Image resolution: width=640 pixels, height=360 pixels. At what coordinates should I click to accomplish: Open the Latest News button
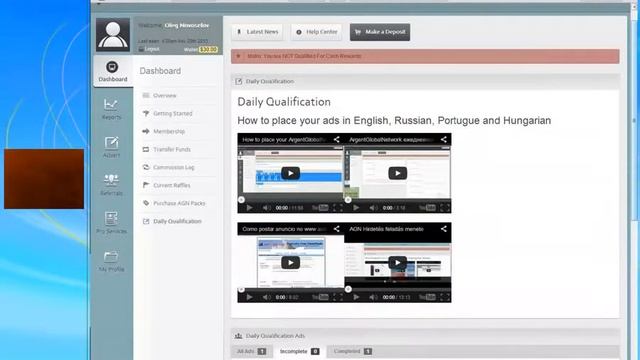click(x=258, y=32)
